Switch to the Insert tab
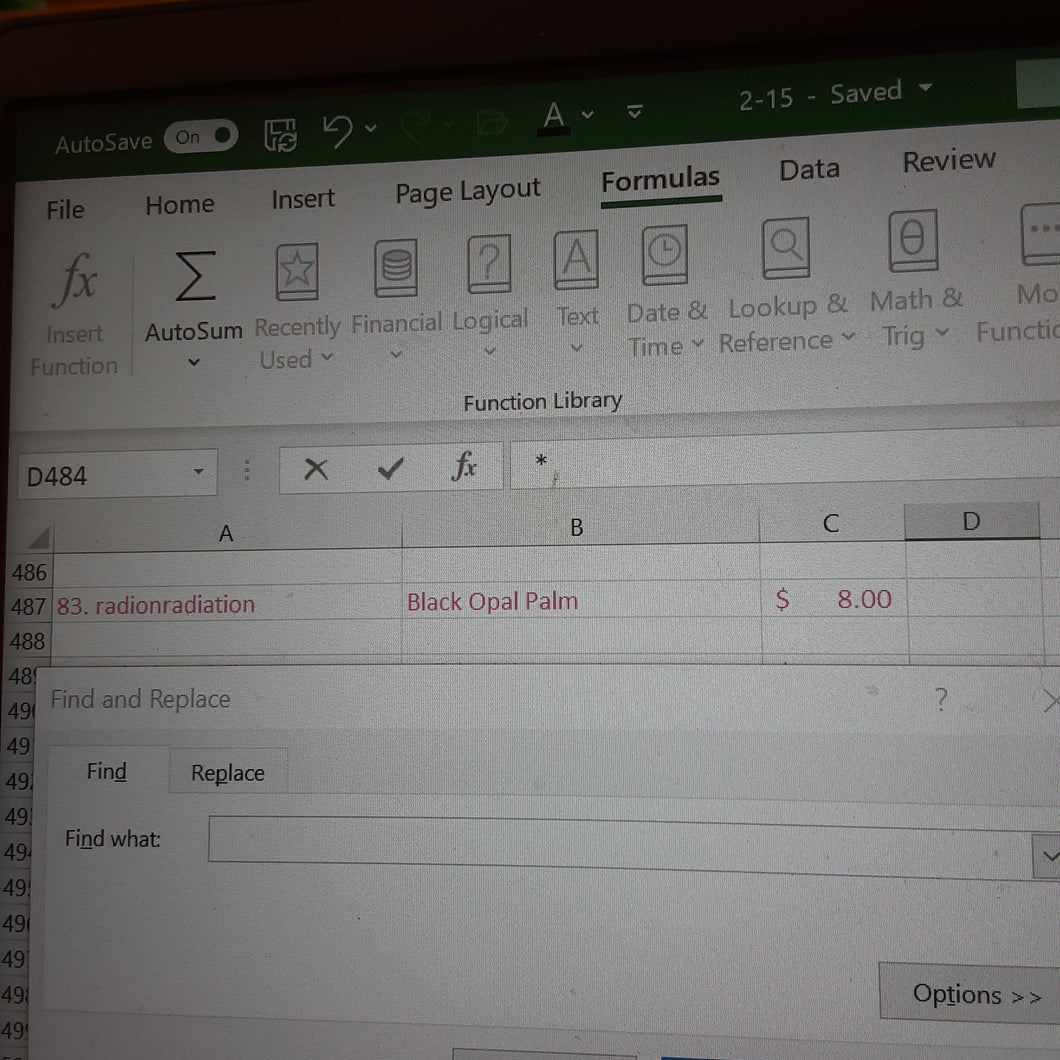The image size is (1060, 1060). pos(303,199)
